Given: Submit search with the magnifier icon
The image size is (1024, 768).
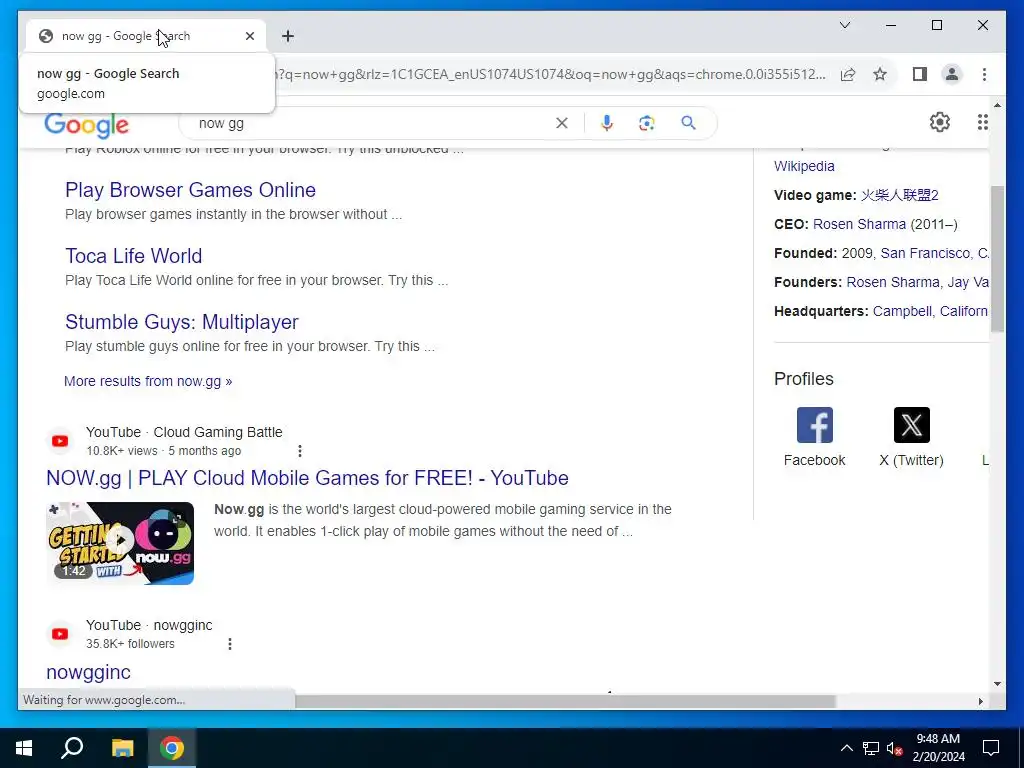Looking at the screenshot, I should (x=688, y=123).
